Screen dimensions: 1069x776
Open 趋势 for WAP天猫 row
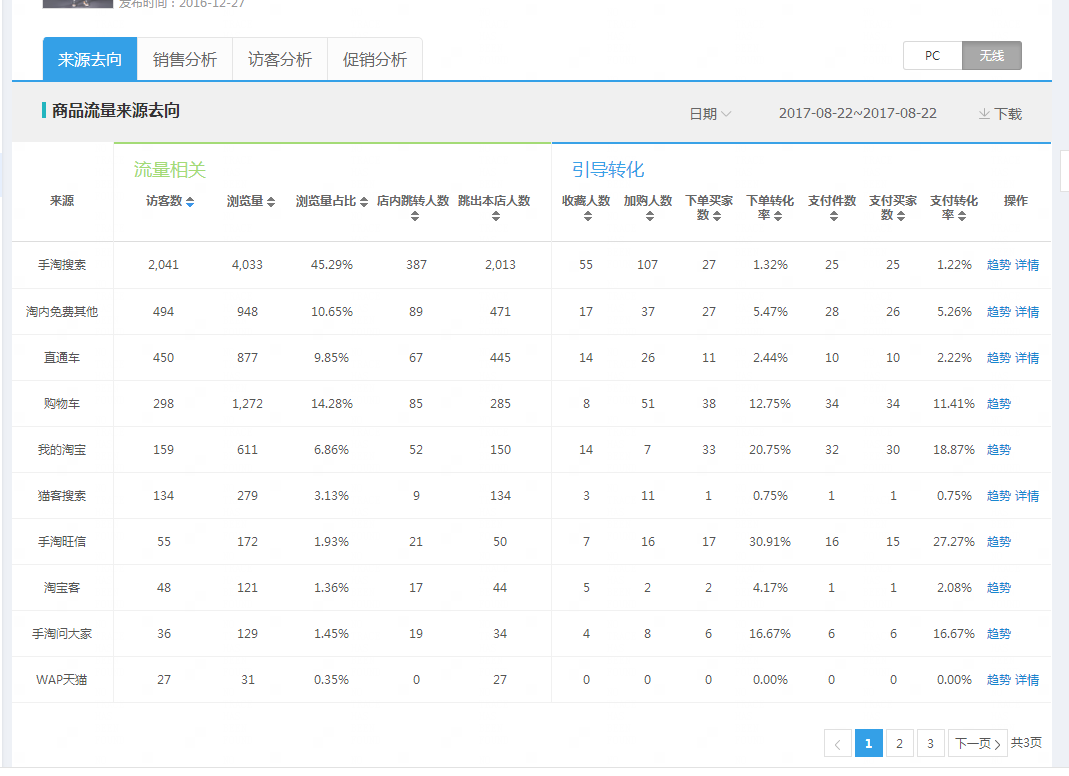click(x=999, y=680)
